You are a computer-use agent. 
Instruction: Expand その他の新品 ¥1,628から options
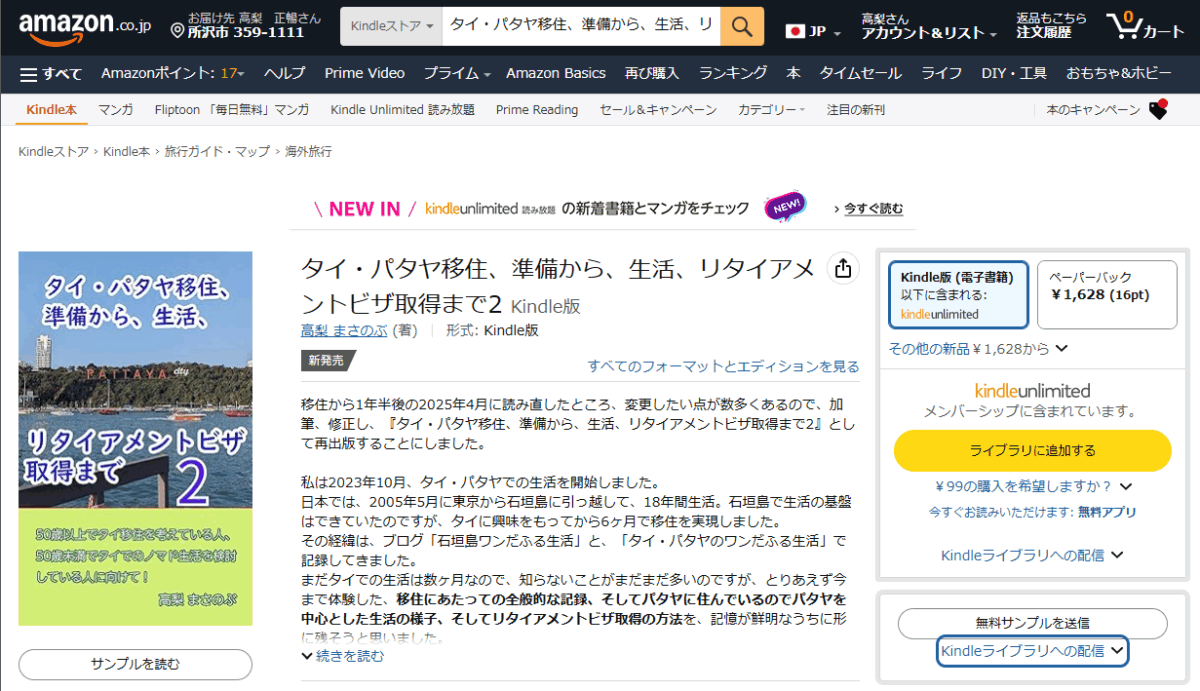coord(979,349)
